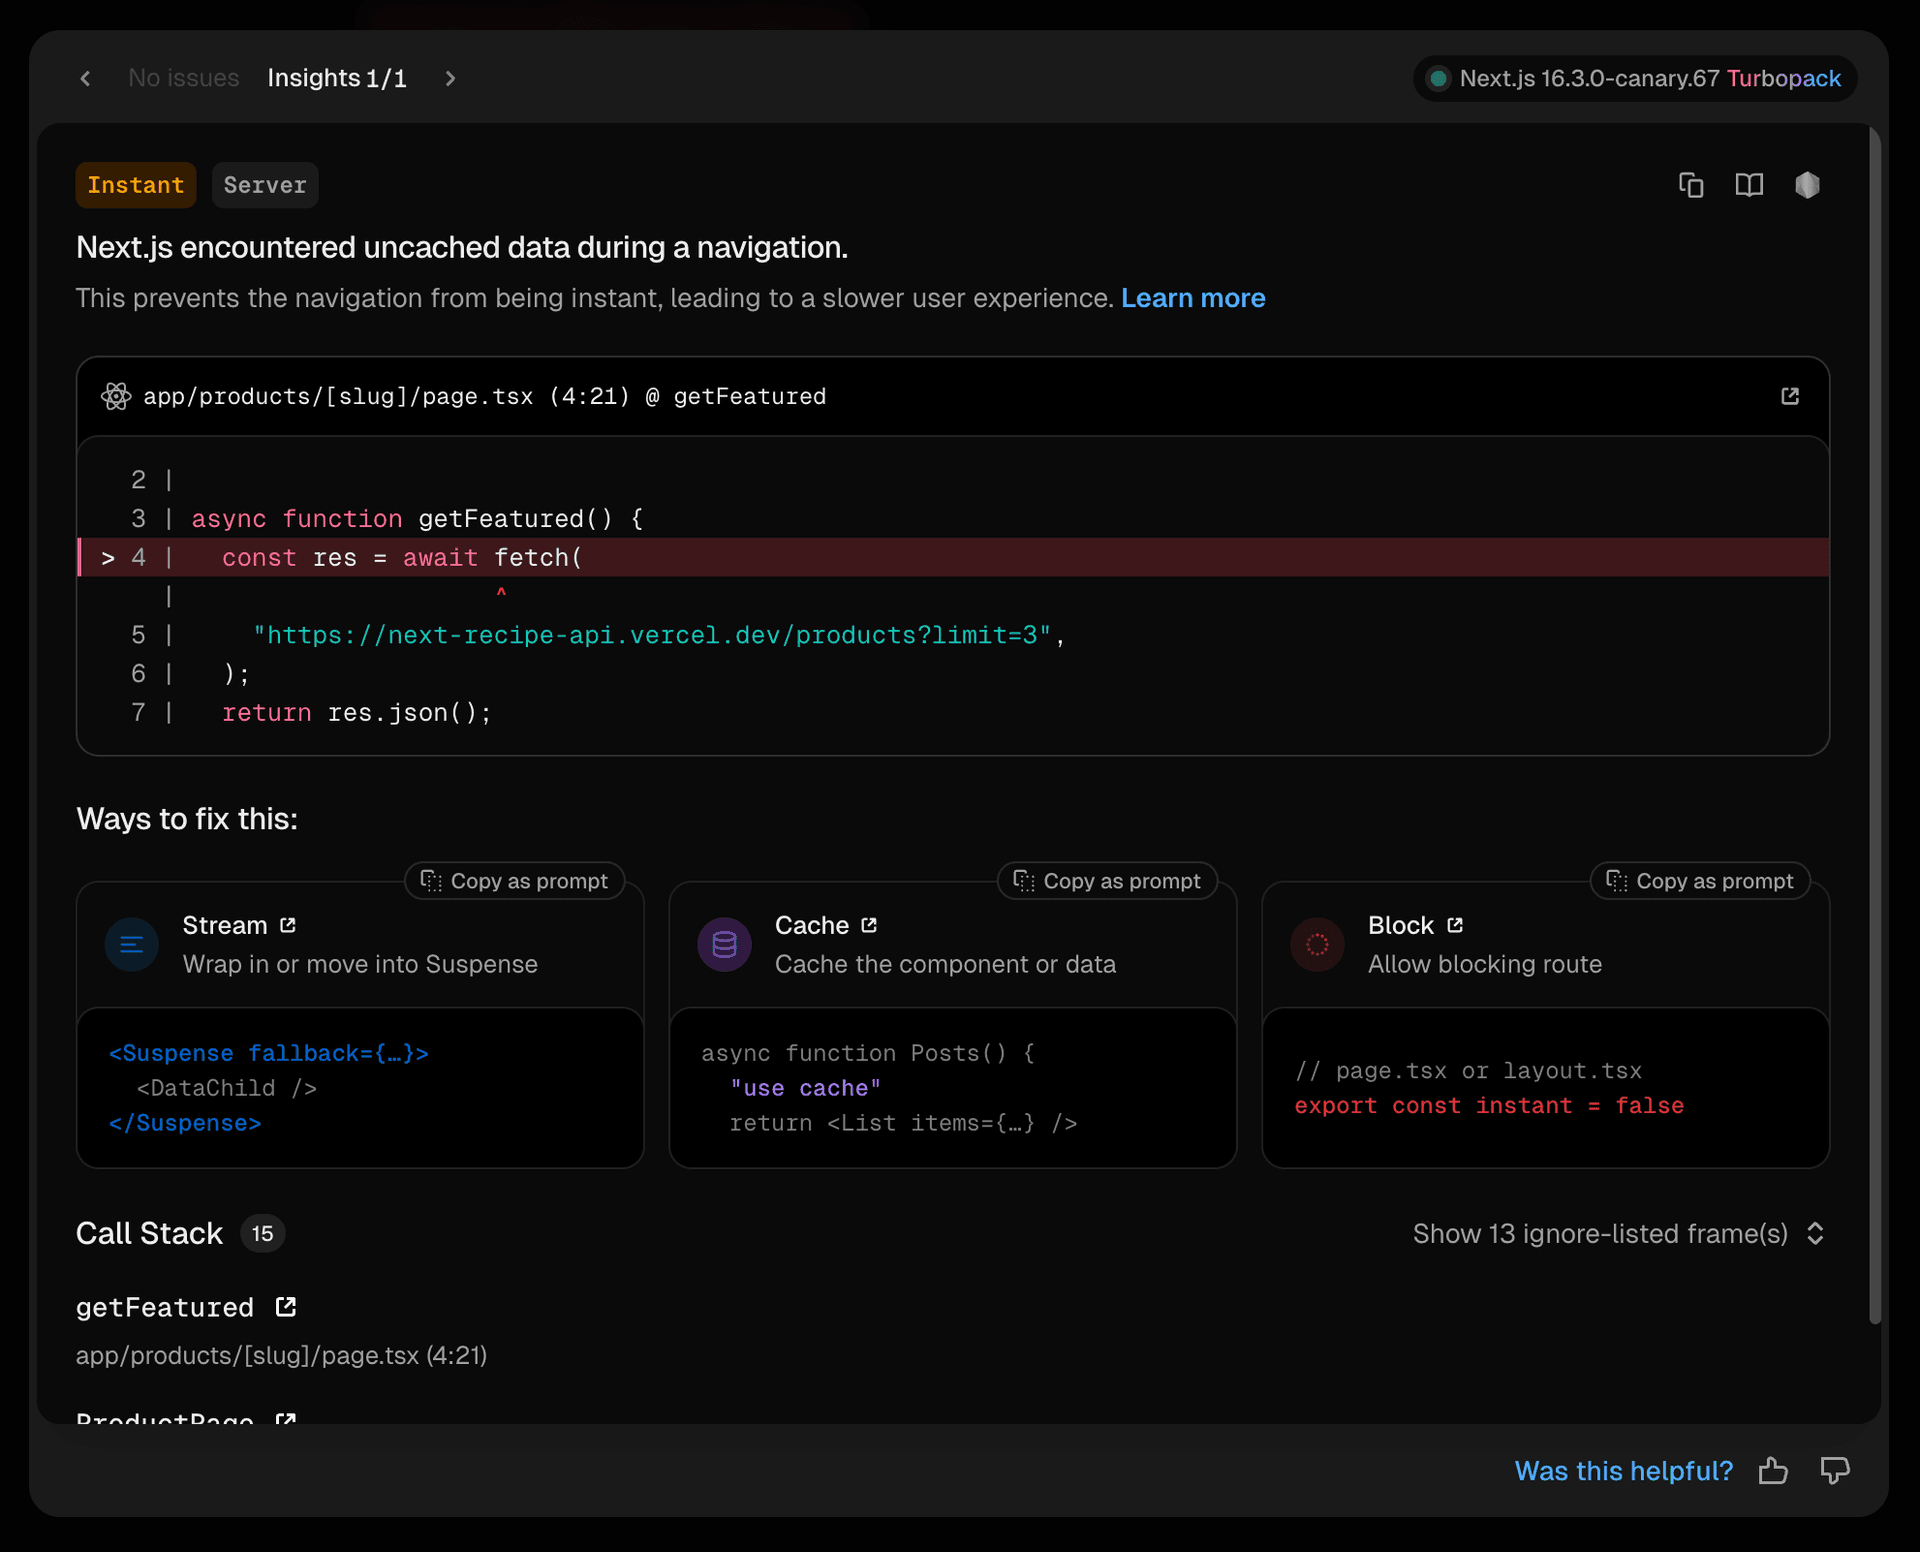This screenshot has height=1552, width=1920.
Task: Click thumbs up helpful icon
Action: coord(1773,1470)
